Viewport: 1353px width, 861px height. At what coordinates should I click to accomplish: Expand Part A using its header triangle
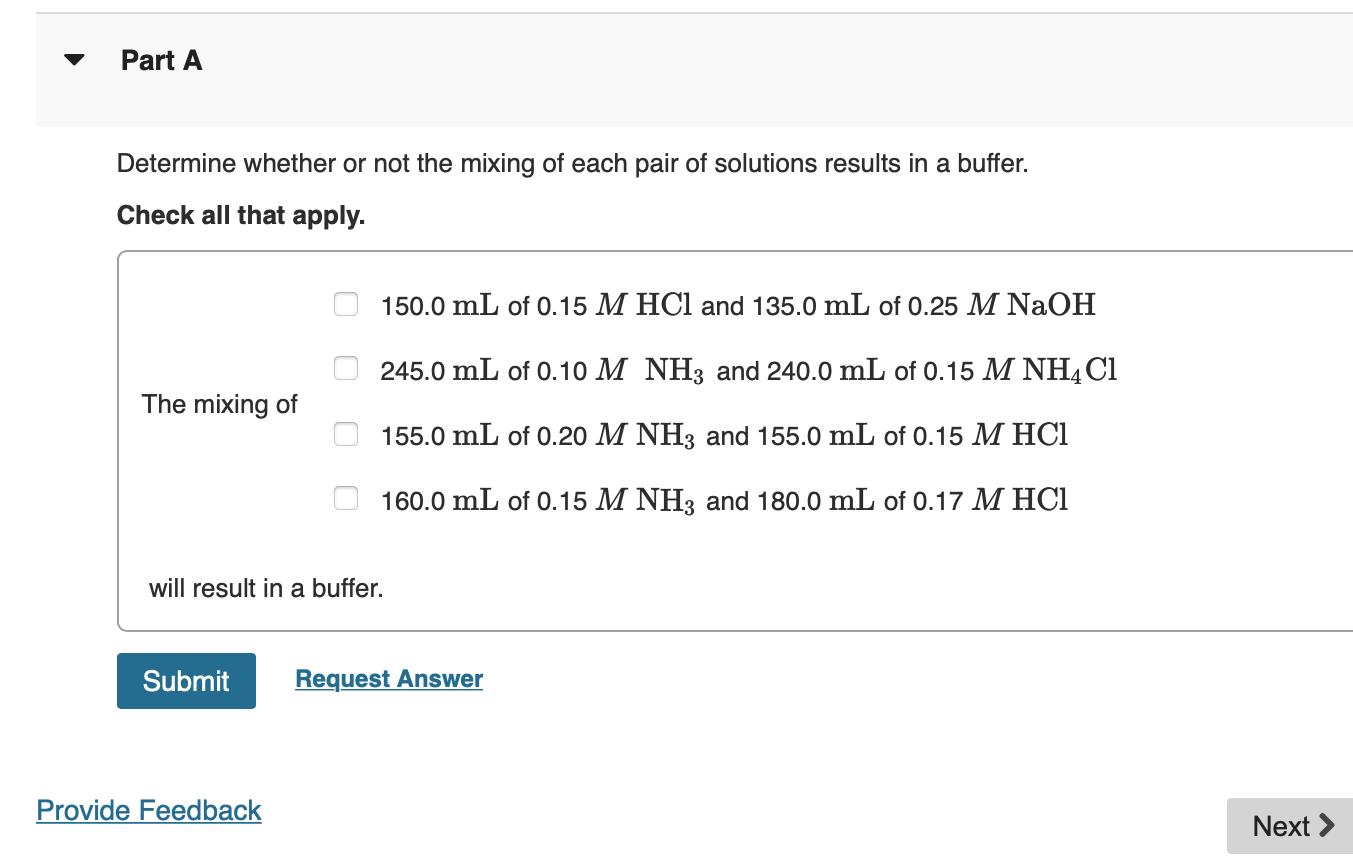click(74, 59)
